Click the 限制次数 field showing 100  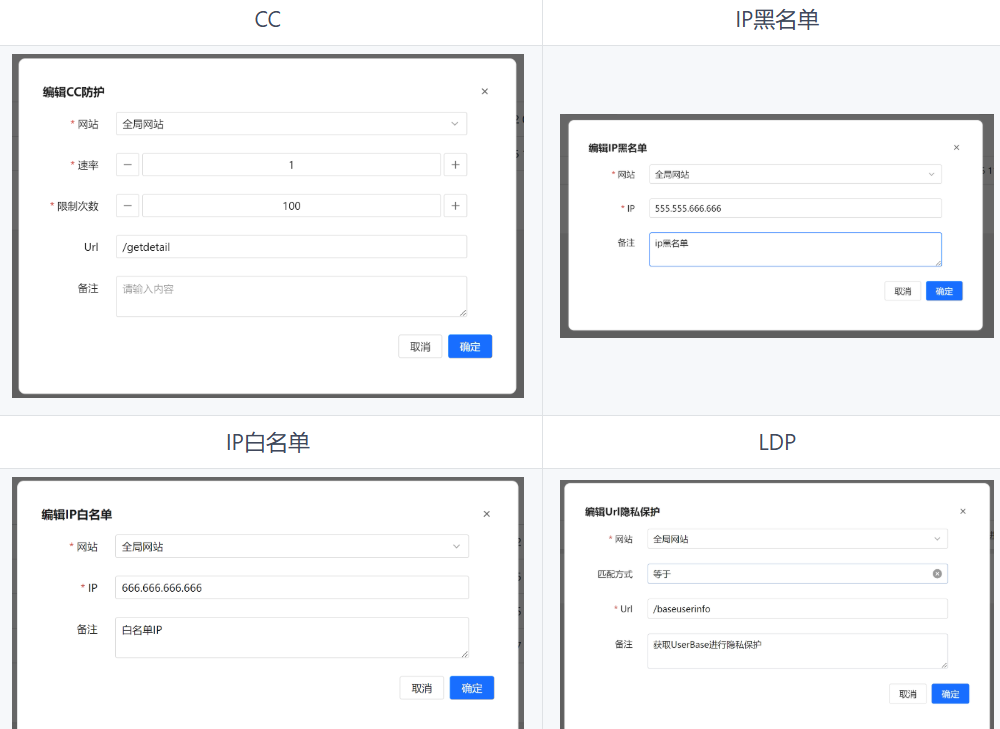(x=291, y=205)
